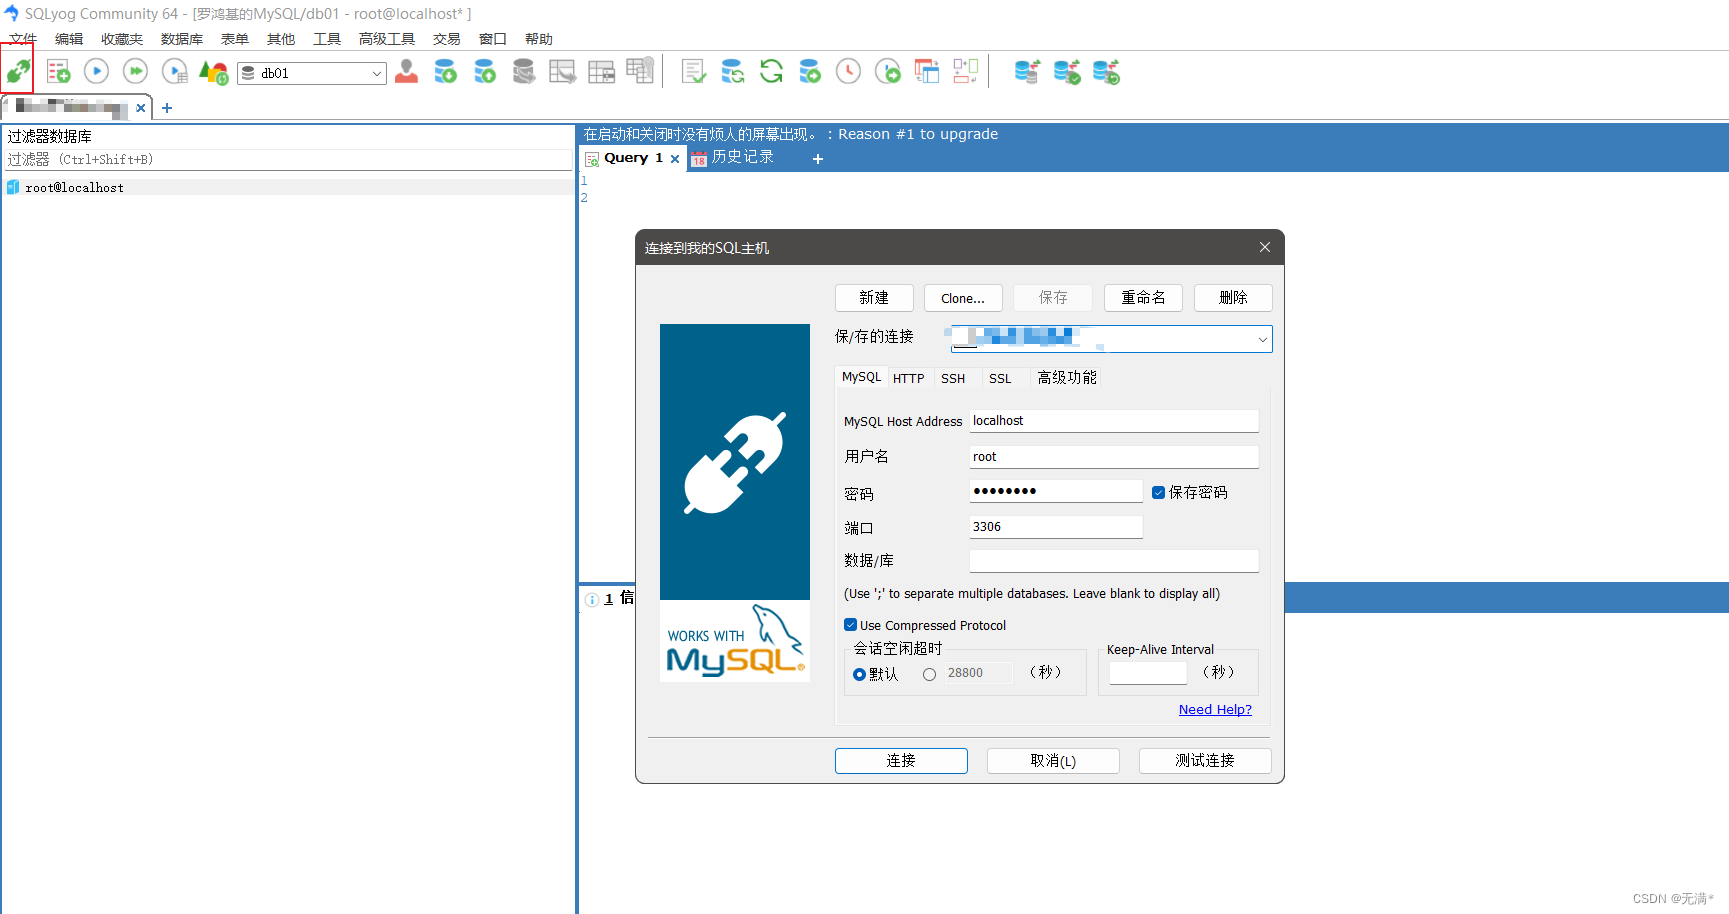Click the new connection plug icon
This screenshot has height=914, width=1729.
[18, 71]
